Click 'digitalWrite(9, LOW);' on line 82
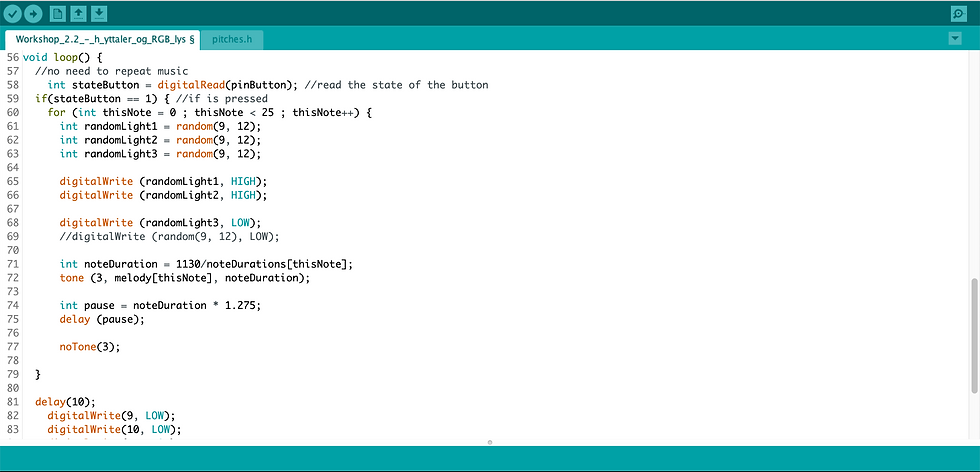The width and height of the screenshot is (980, 472). click(x=111, y=415)
